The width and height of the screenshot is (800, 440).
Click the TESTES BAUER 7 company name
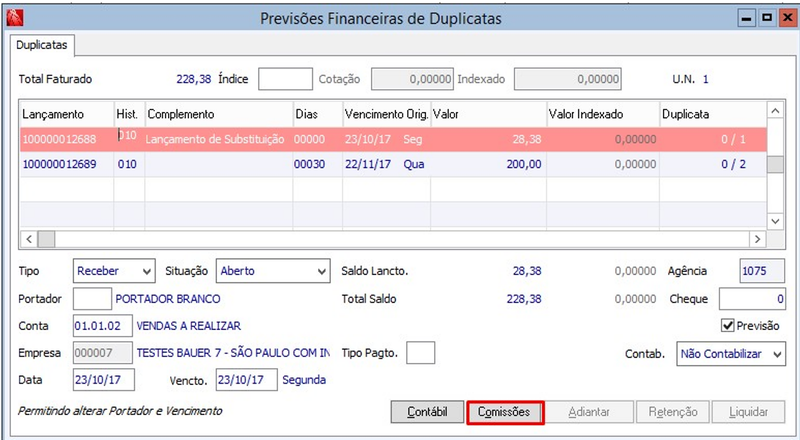233,353
